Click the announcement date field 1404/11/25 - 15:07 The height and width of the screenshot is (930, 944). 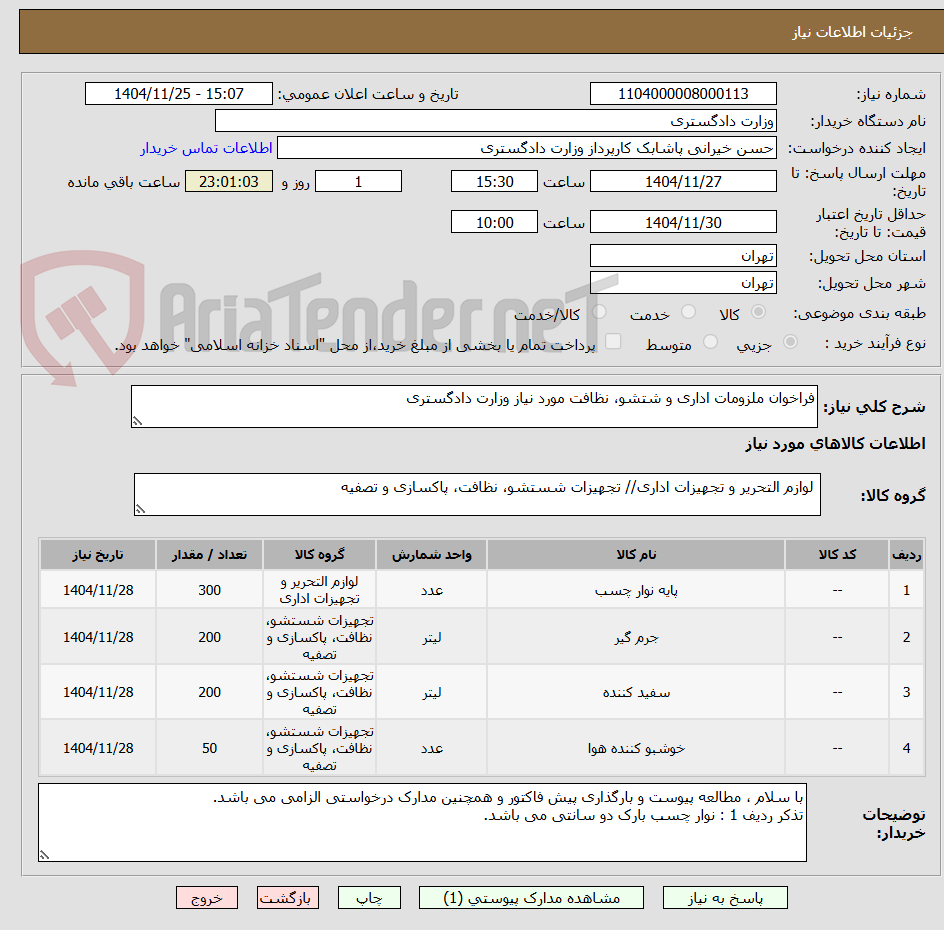pos(179,94)
